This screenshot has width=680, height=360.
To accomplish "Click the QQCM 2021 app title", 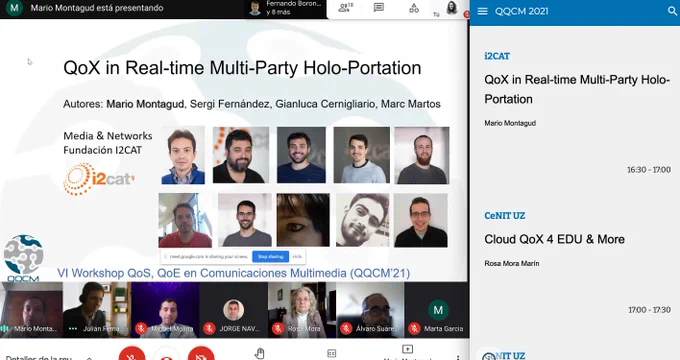I will click(x=521, y=11).
